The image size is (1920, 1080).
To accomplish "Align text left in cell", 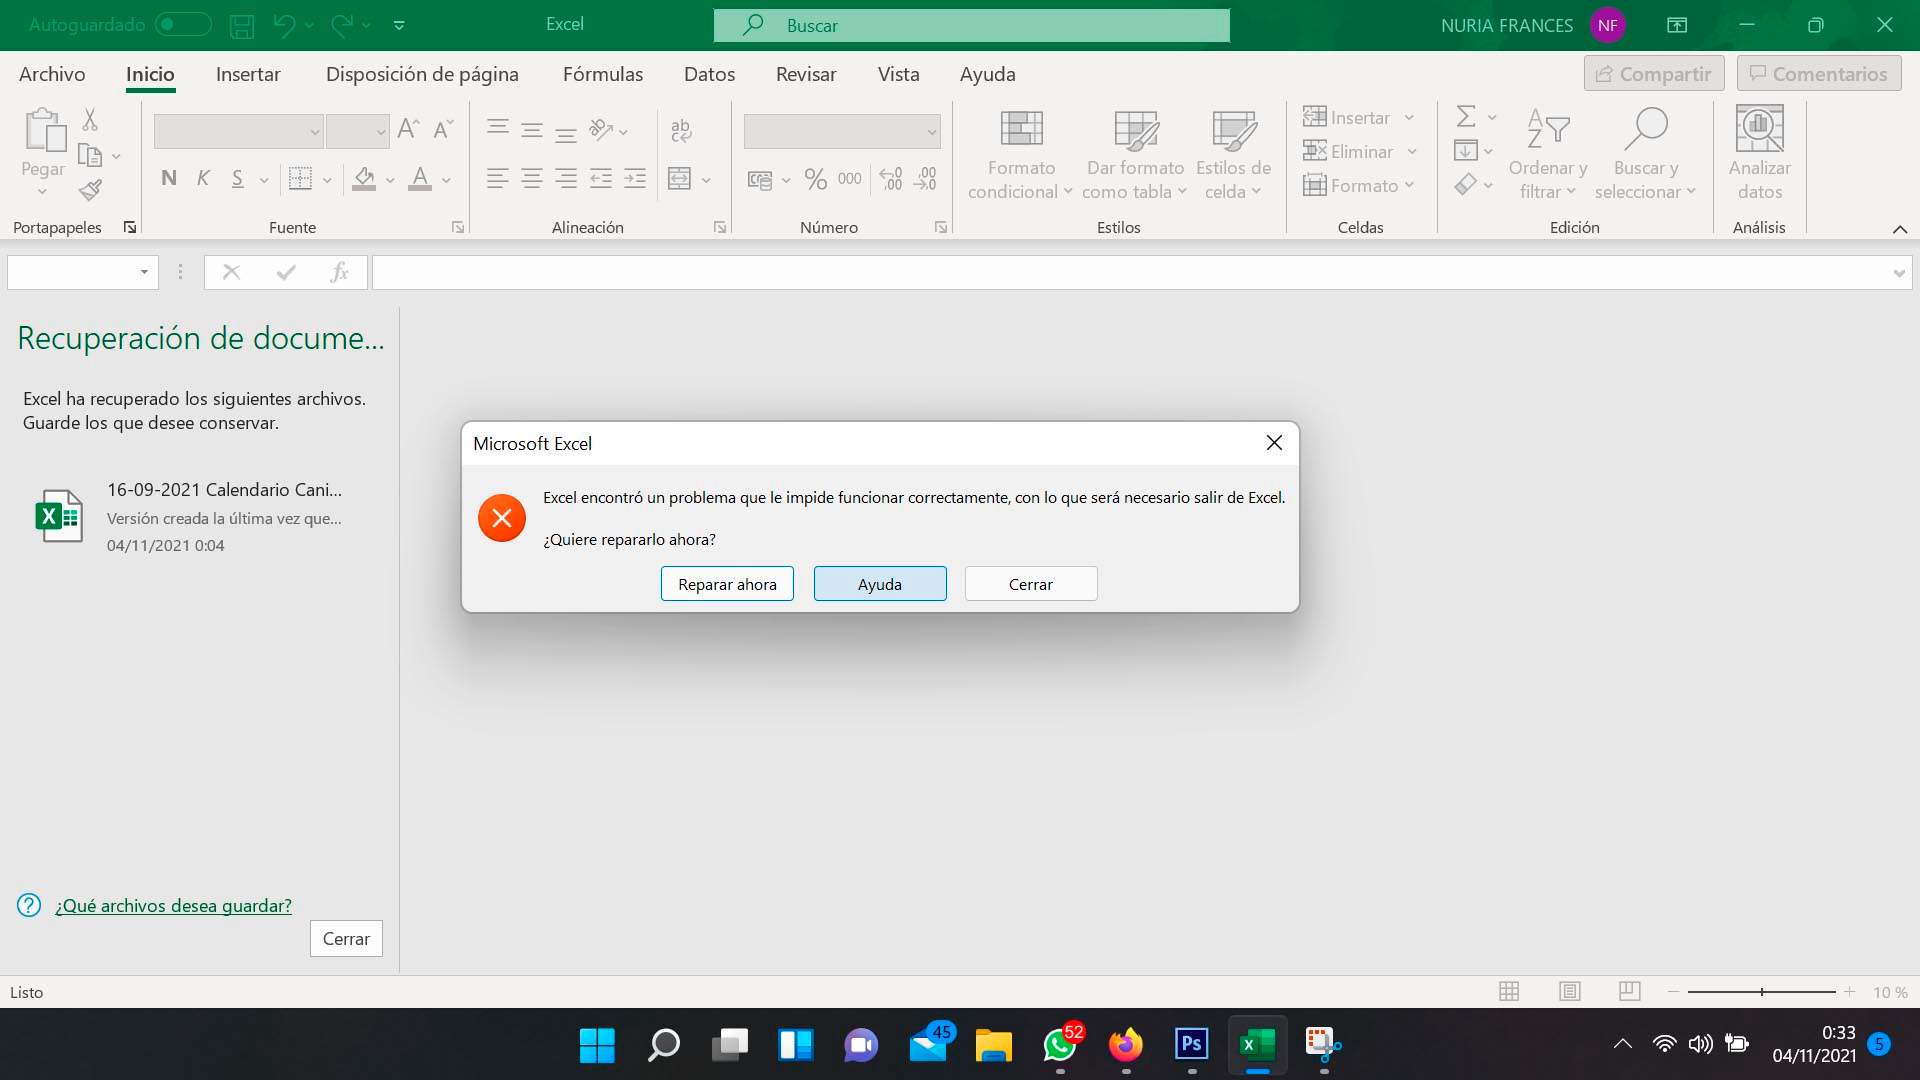I will 497,179.
